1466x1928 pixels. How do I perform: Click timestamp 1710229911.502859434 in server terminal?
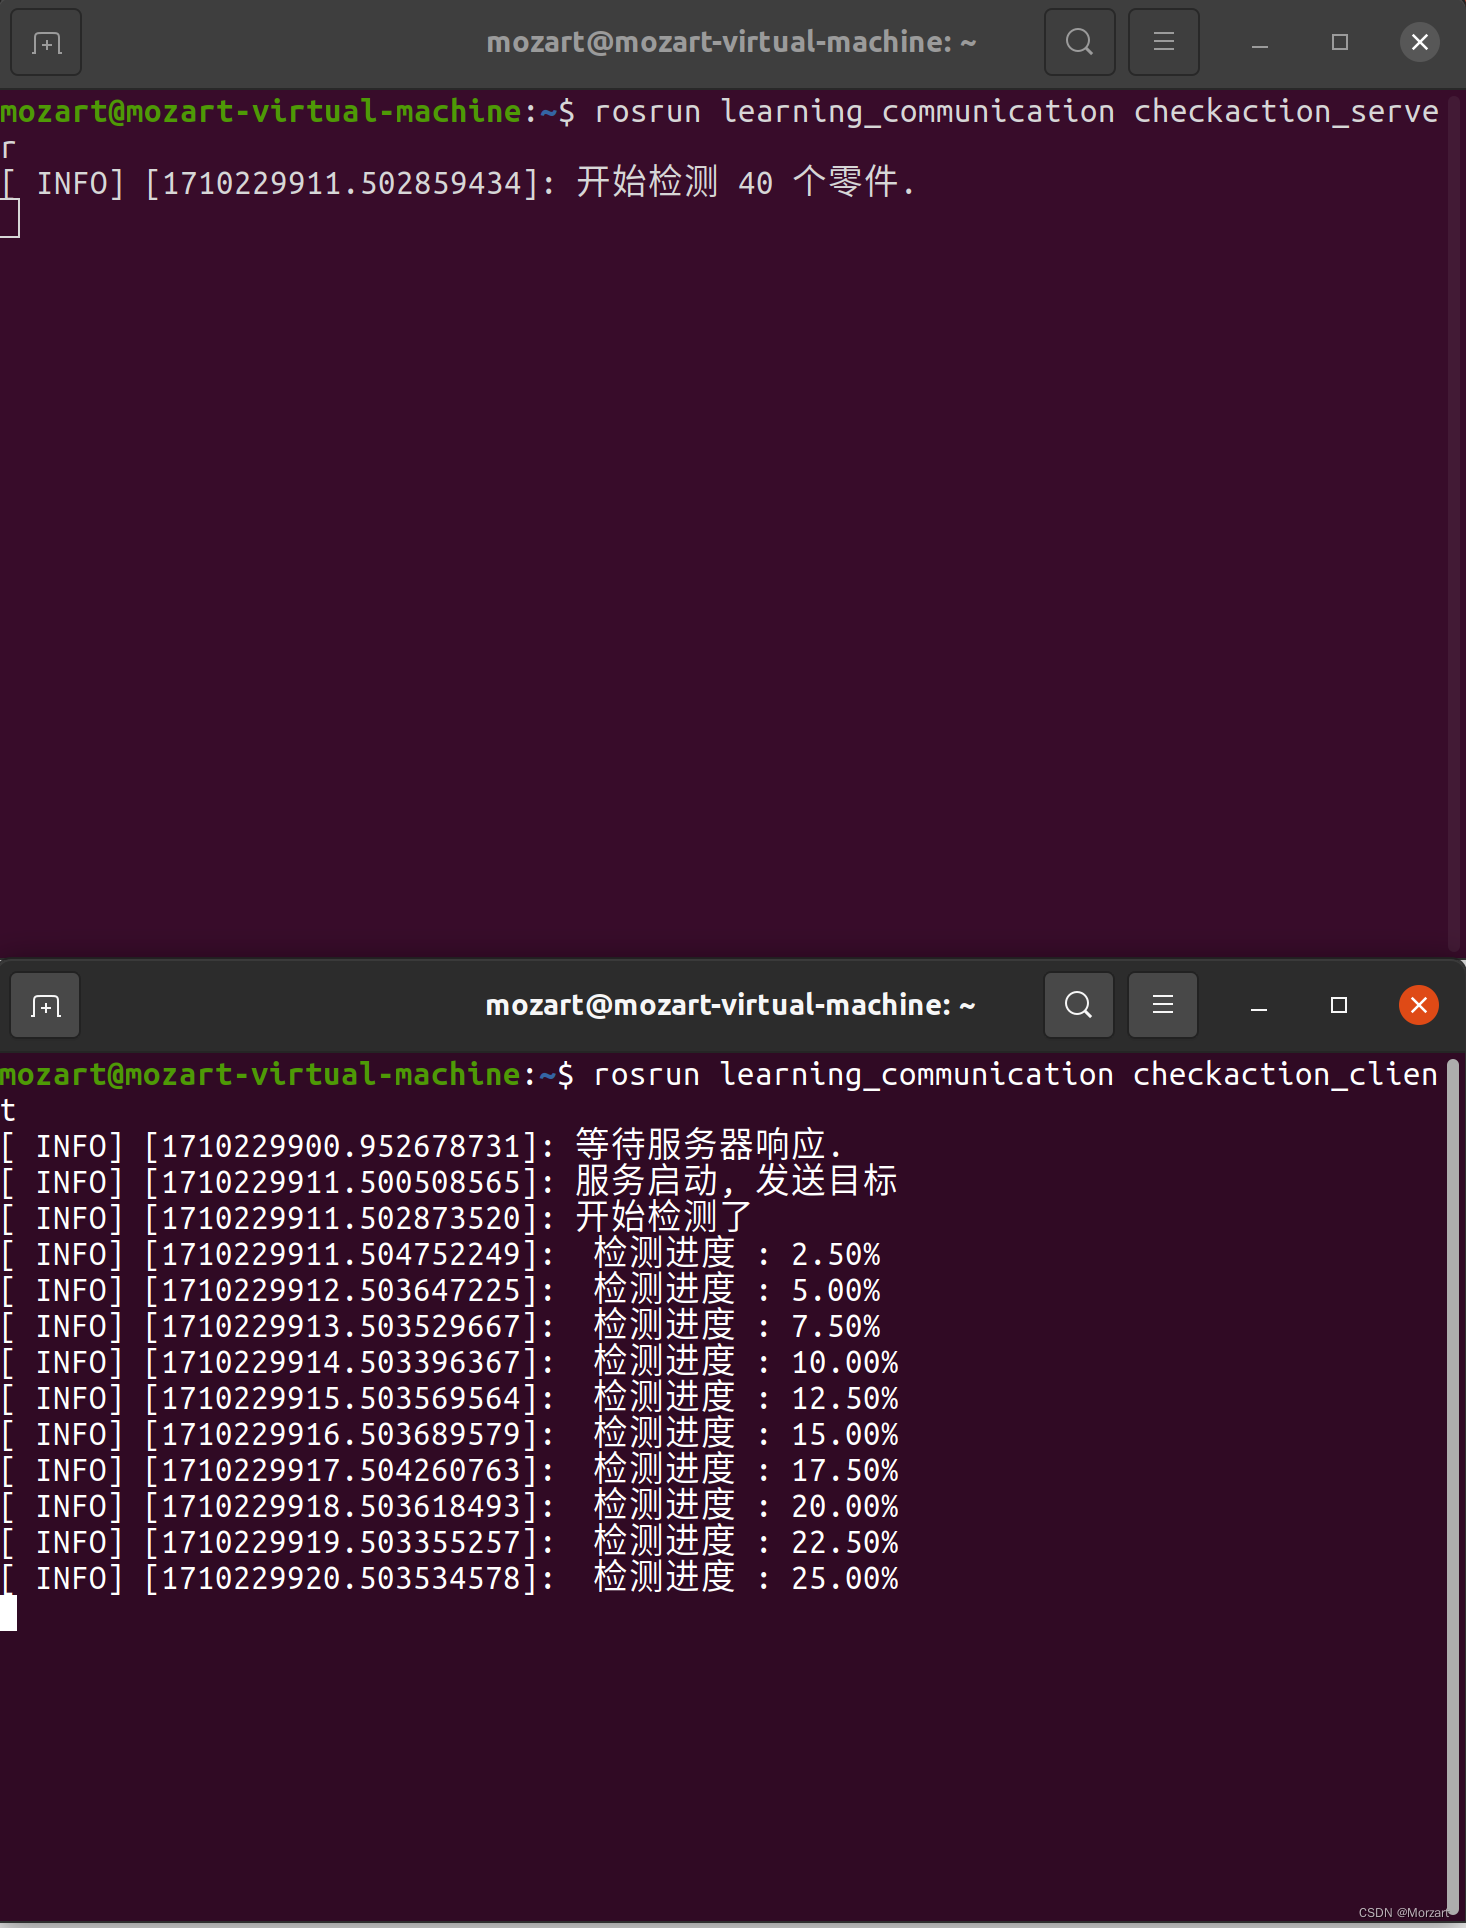coord(342,183)
